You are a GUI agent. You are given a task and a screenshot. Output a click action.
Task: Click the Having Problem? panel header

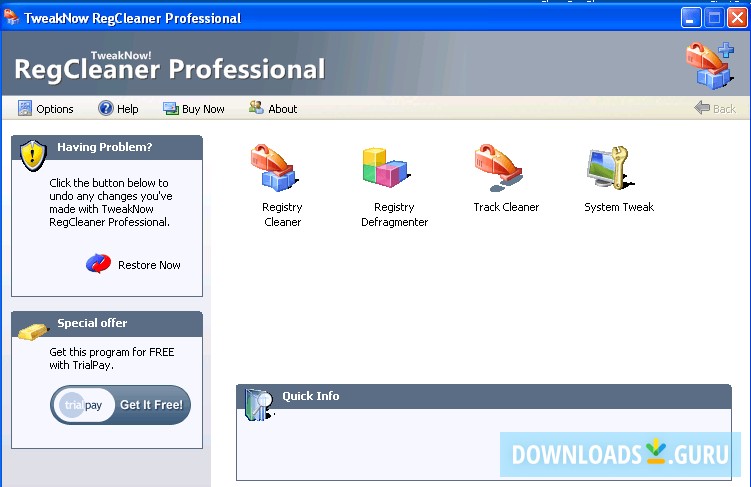click(107, 147)
